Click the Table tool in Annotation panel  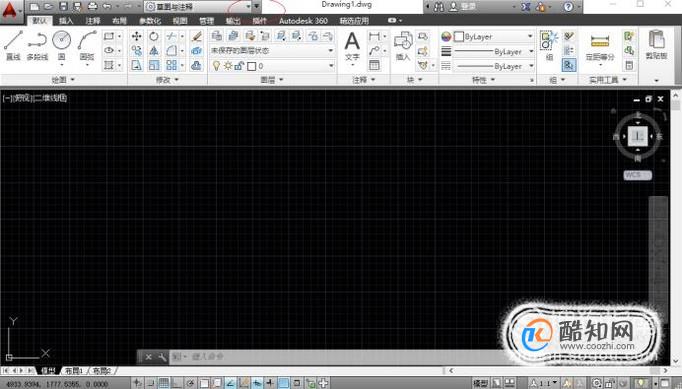click(x=374, y=65)
